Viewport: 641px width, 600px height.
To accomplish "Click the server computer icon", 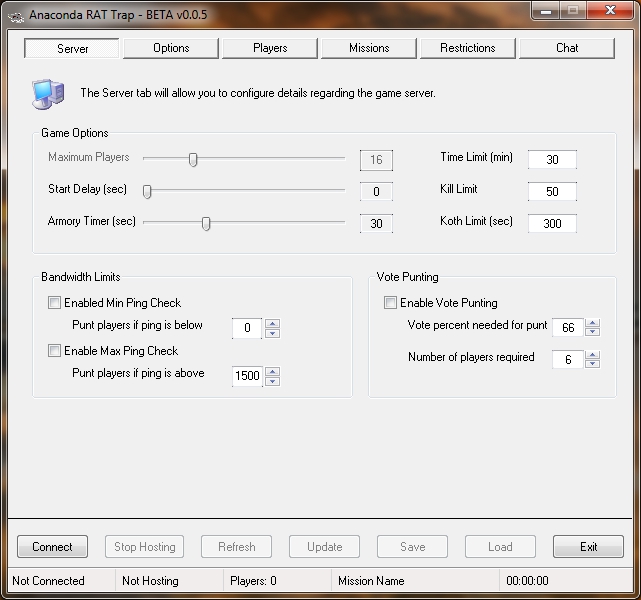I will (x=48, y=94).
